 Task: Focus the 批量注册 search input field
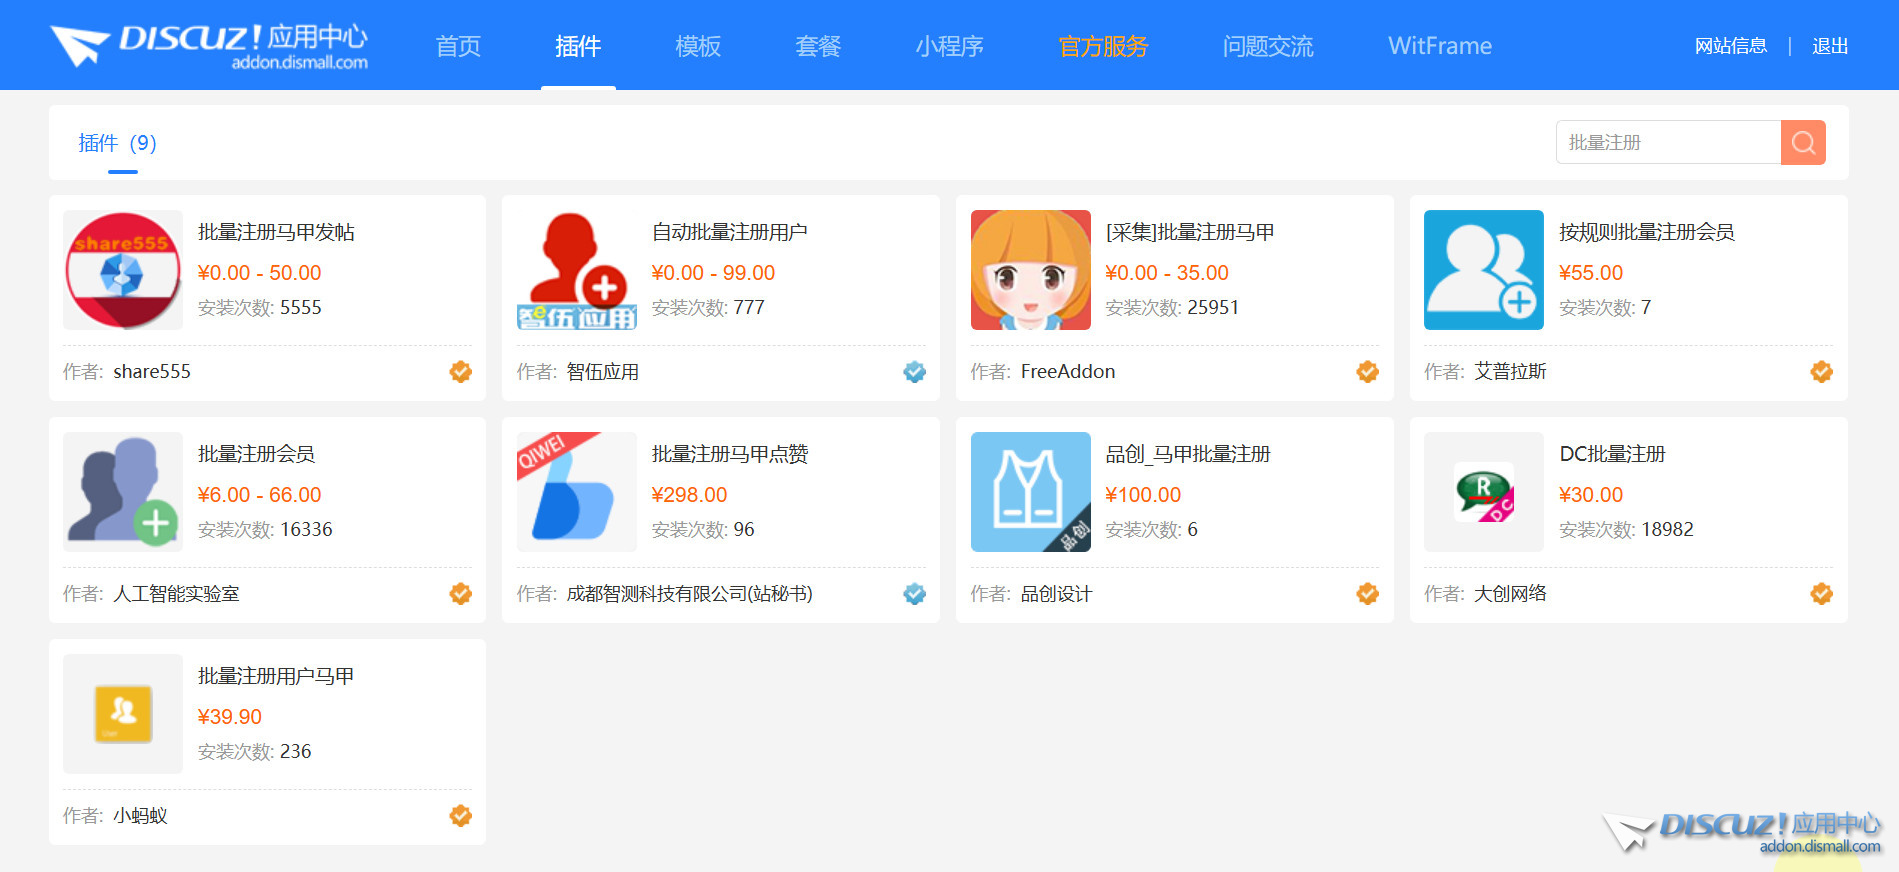[1667, 142]
